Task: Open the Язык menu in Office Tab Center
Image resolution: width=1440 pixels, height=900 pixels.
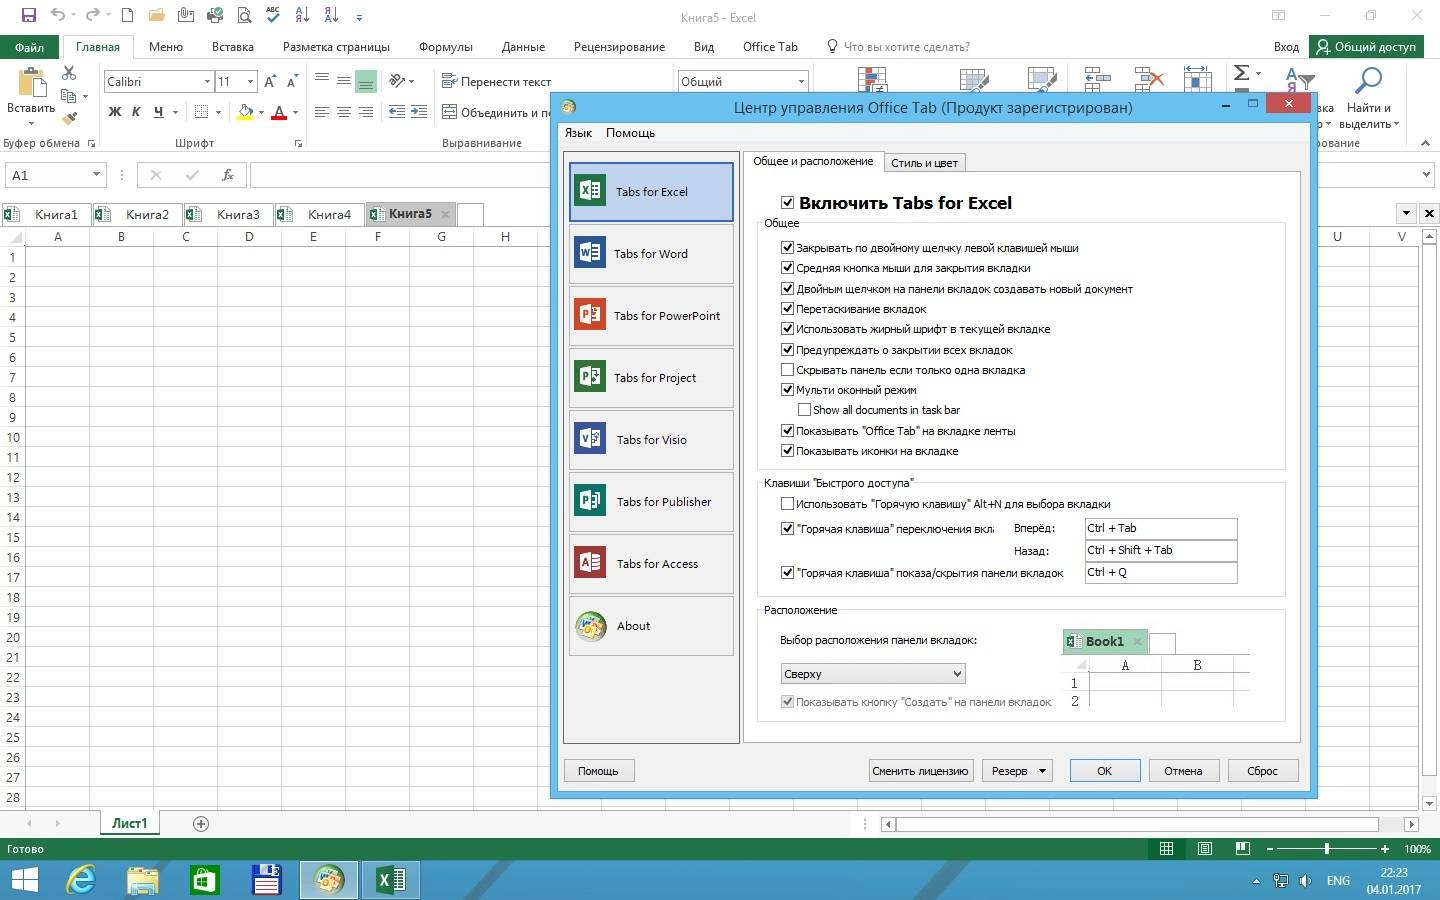Action: (x=578, y=133)
